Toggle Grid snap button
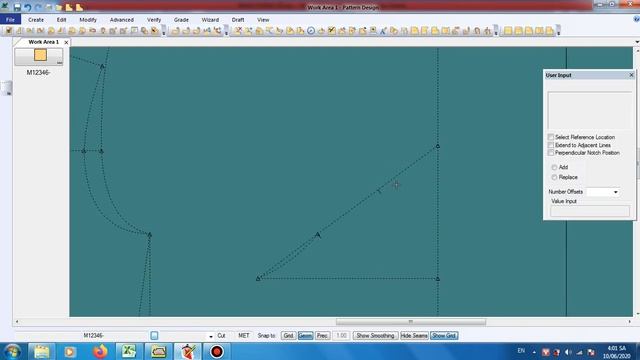The width and height of the screenshot is (640, 360). pos(288,336)
